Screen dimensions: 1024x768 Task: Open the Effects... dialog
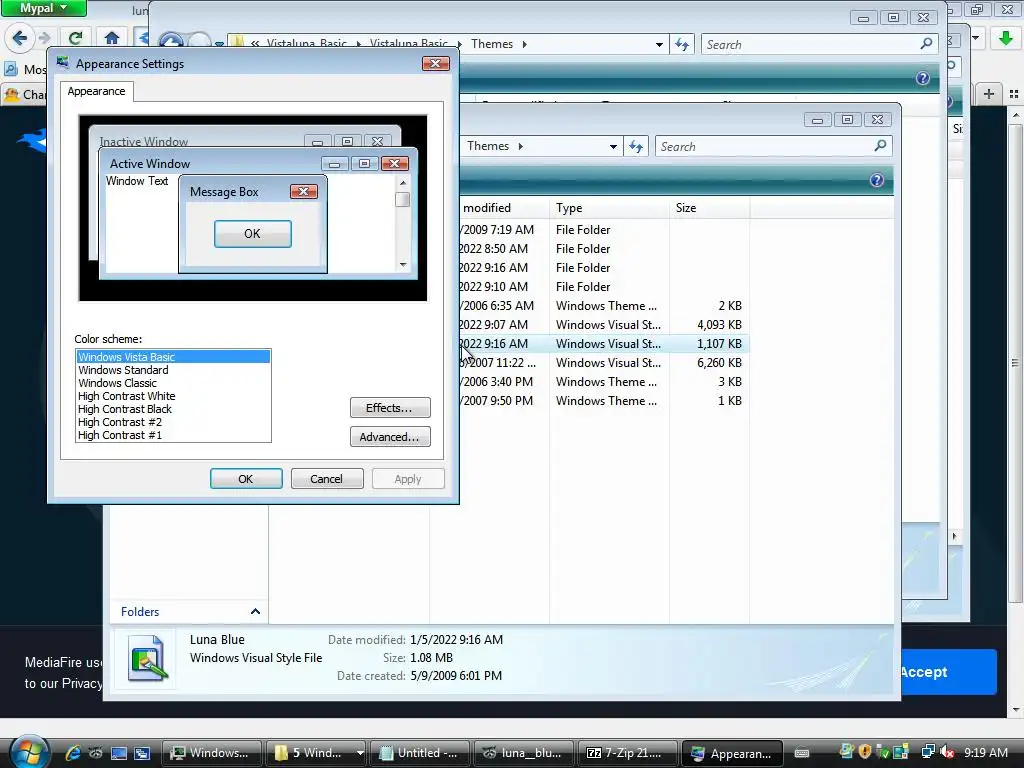(390, 408)
